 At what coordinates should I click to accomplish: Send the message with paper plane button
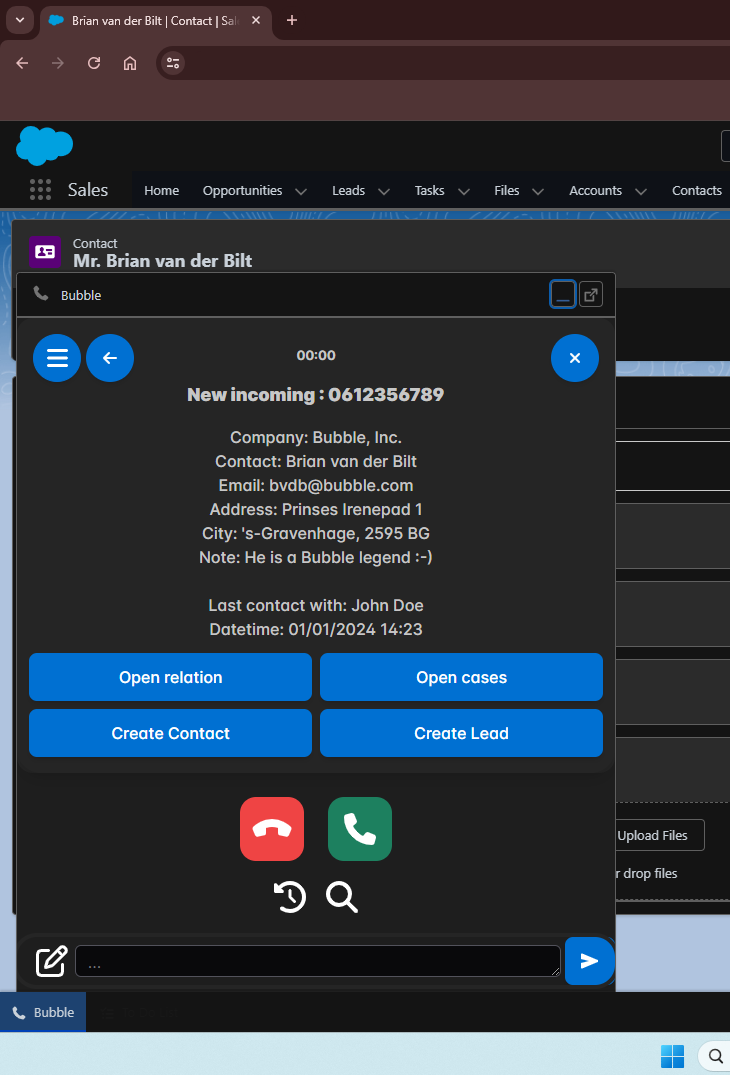[x=589, y=961]
